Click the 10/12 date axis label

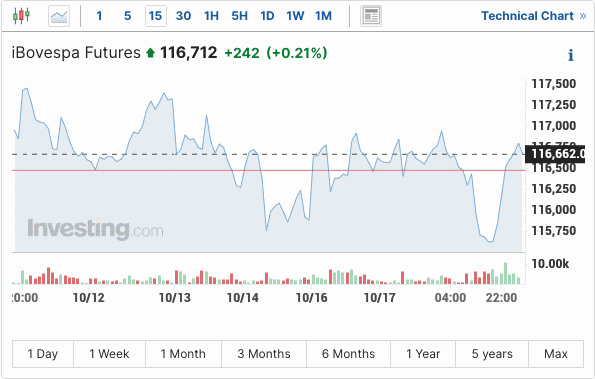[88, 298]
